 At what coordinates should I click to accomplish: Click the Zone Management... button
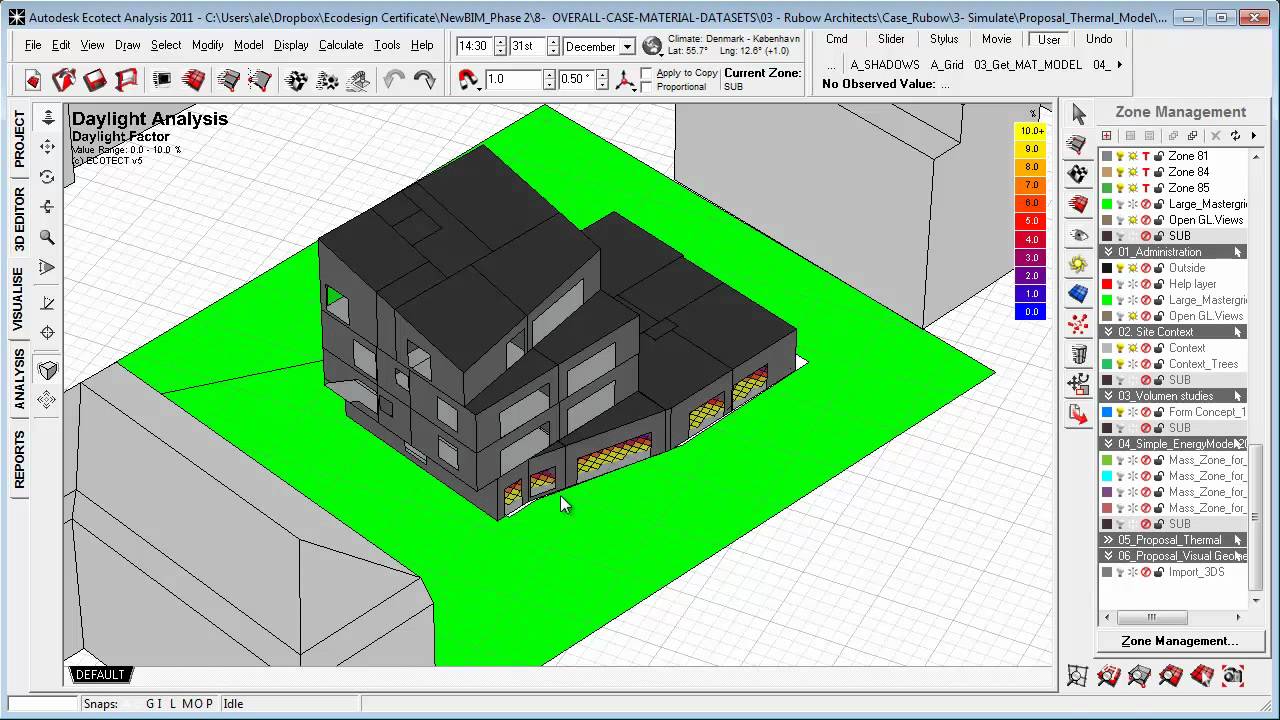point(1179,641)
